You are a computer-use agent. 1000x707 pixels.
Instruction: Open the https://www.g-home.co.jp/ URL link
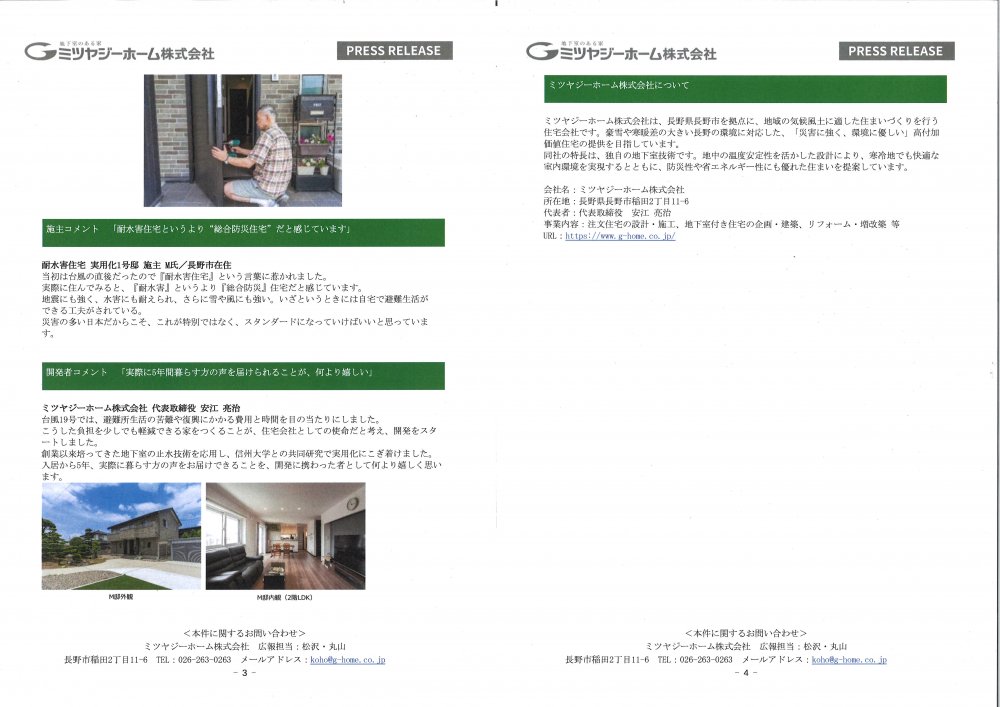pos(620,236)
